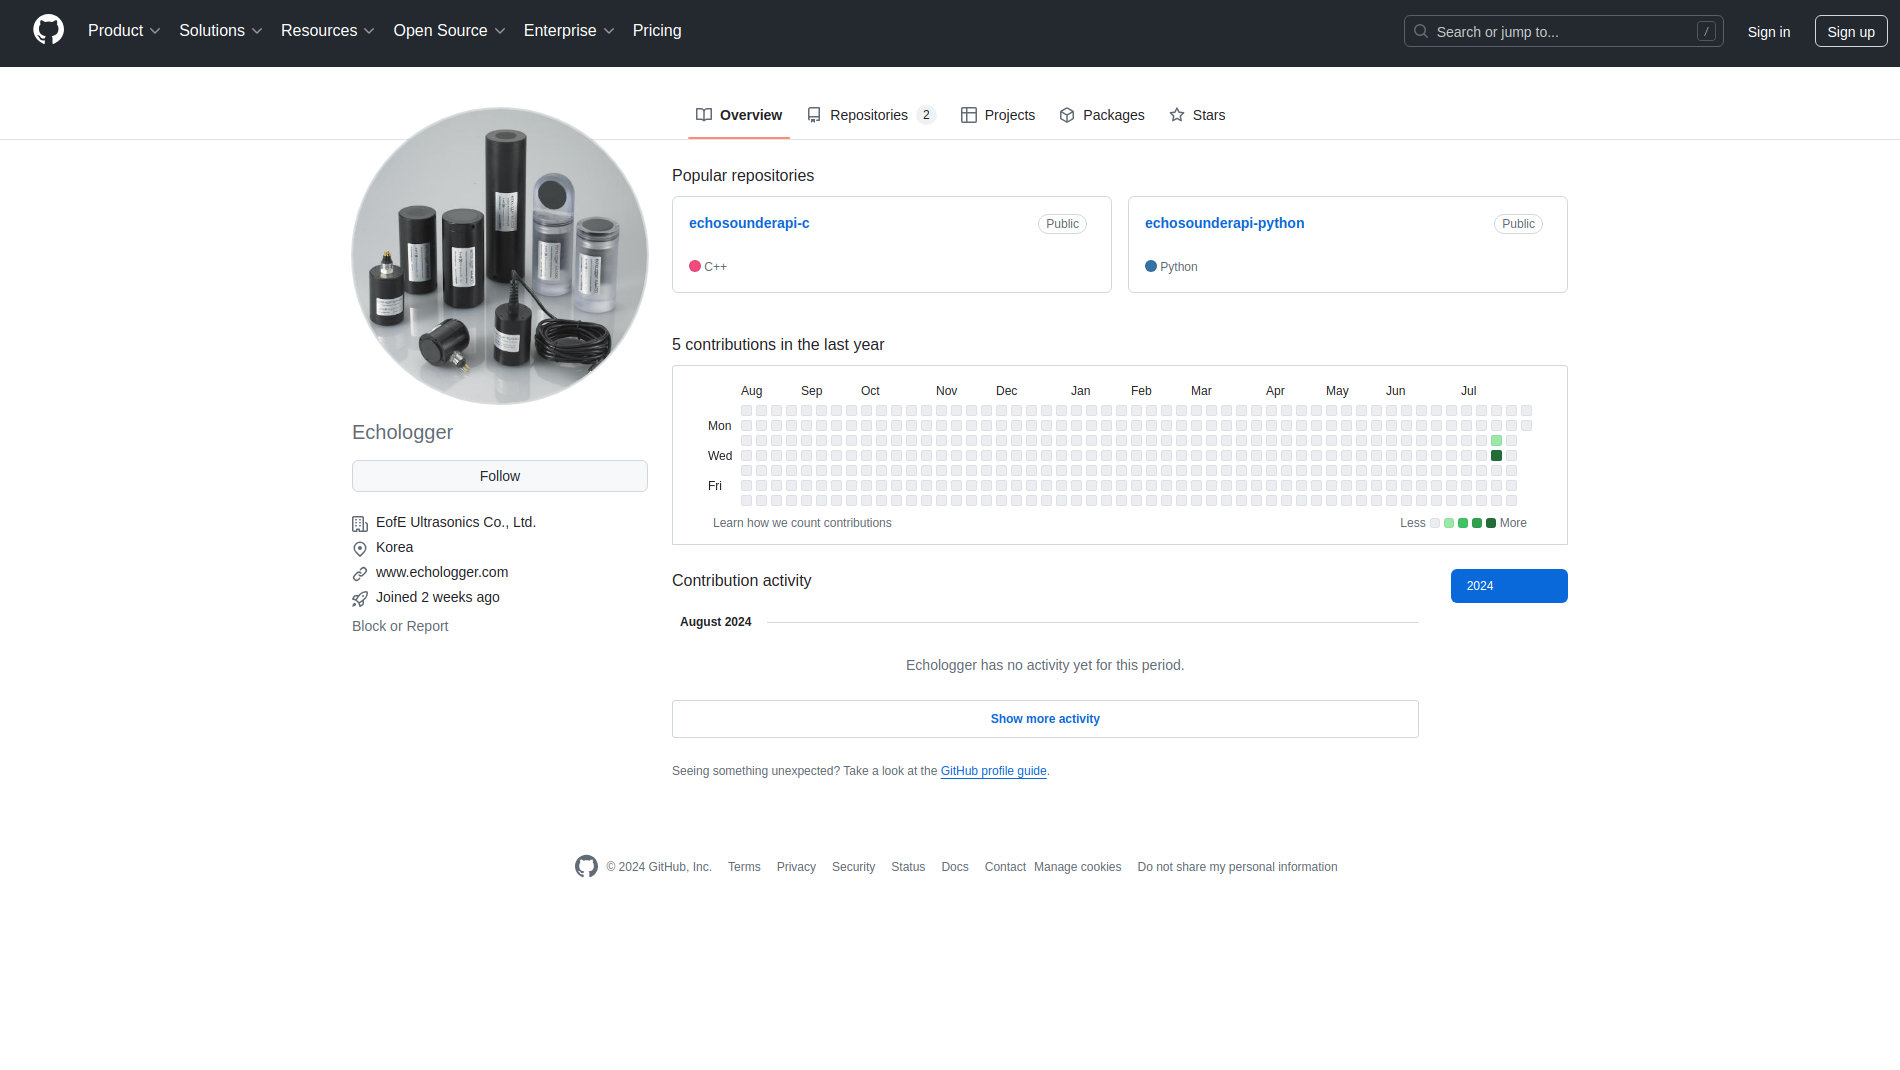The image size is (1900, 1070).
Task: Open the footer Terms link
Action: coord(744,867)
